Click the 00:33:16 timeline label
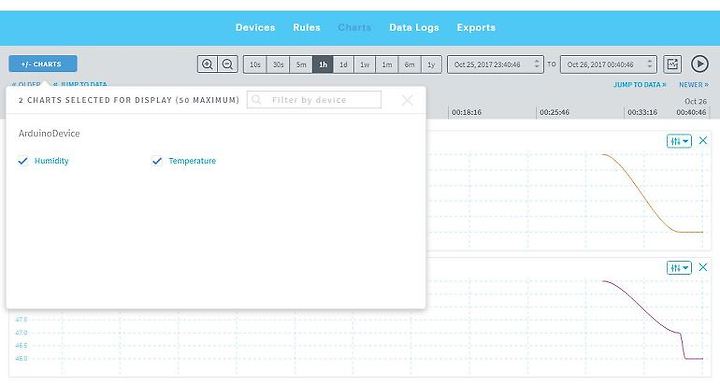 [x=642, y=112]
